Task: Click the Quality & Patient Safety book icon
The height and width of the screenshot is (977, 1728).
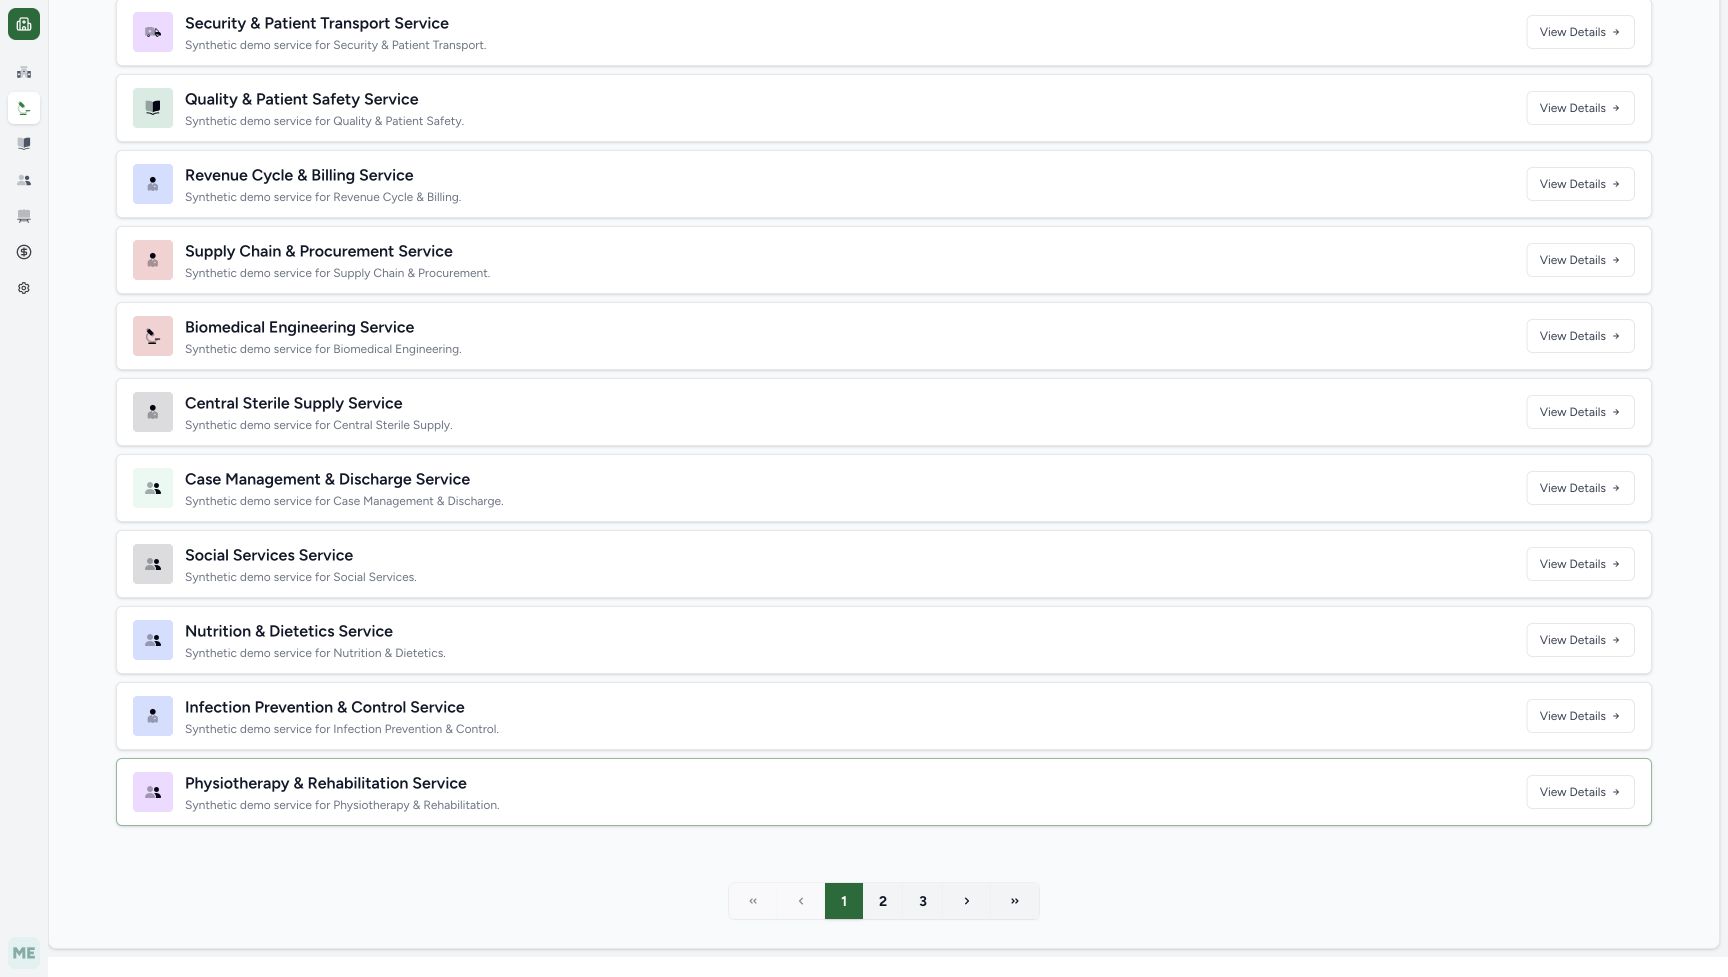Action: tap(153, 108)
